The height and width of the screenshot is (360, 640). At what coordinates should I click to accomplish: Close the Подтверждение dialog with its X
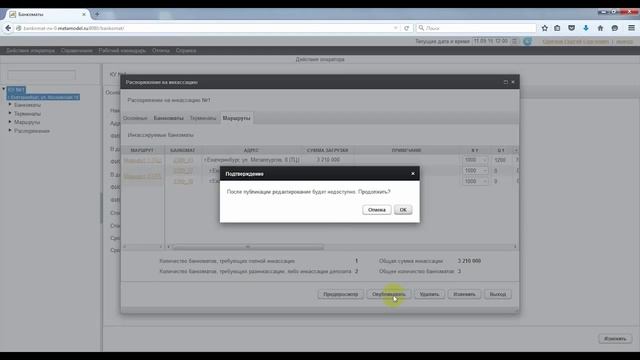click(413, 173)
